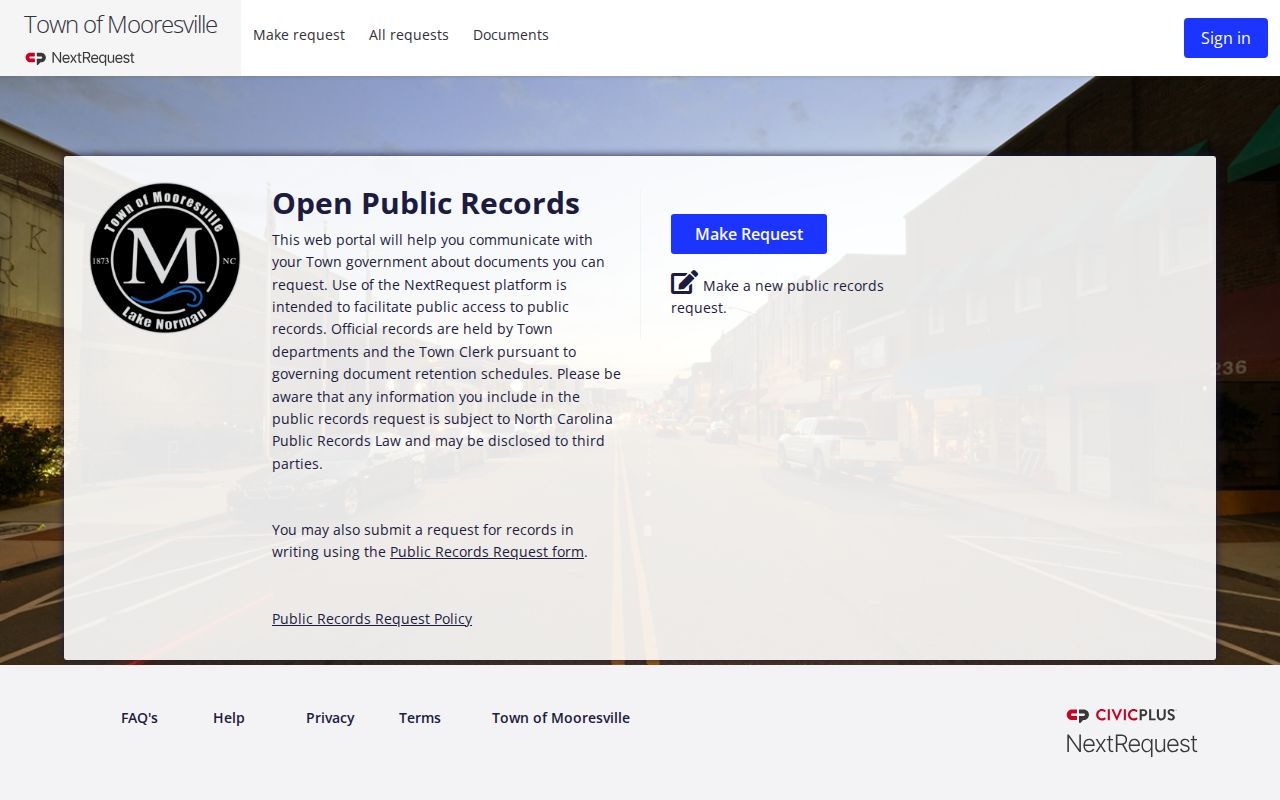1280x800 pixels.
Task: Open the Help footer link
Action: [x=229, y=718]
